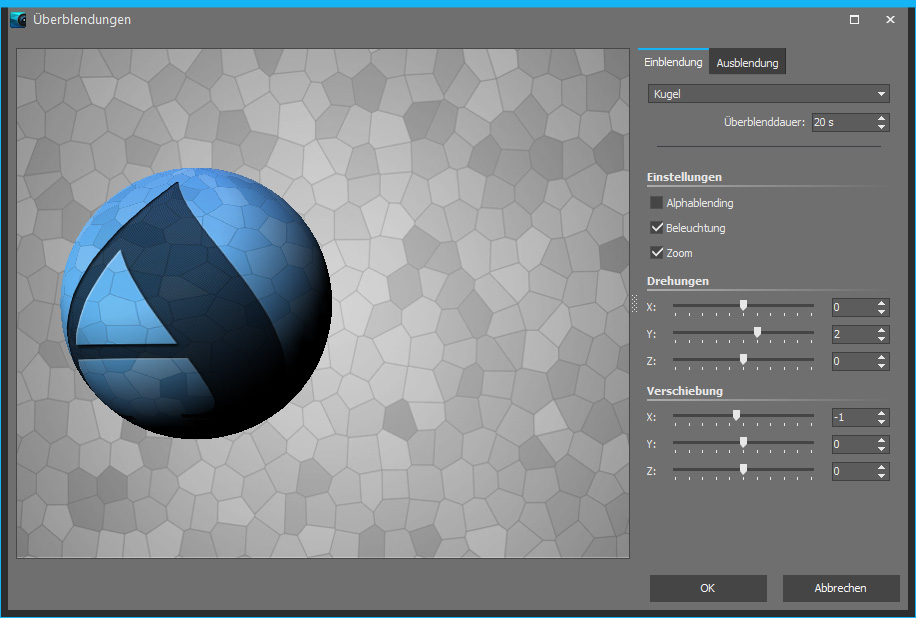Viewport: 916px width, 618px height.
Task: Disable the Beleuchtung checkbox
Action: pyautogui.click(x=657, y=228)
